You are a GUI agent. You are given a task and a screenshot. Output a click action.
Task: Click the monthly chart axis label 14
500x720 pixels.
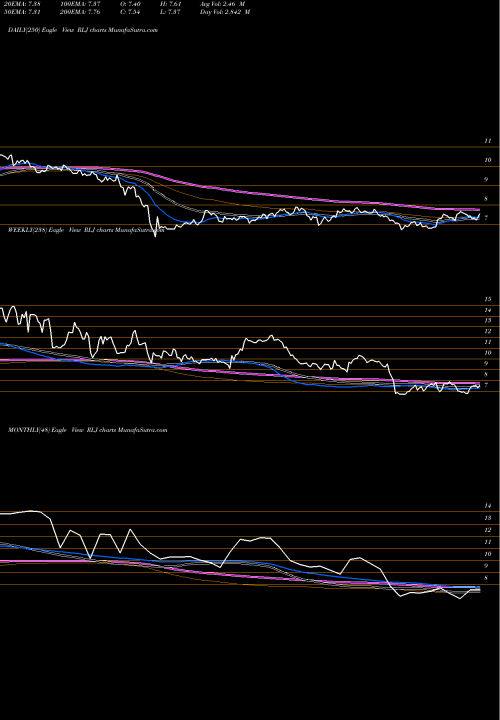coord(488,506)
